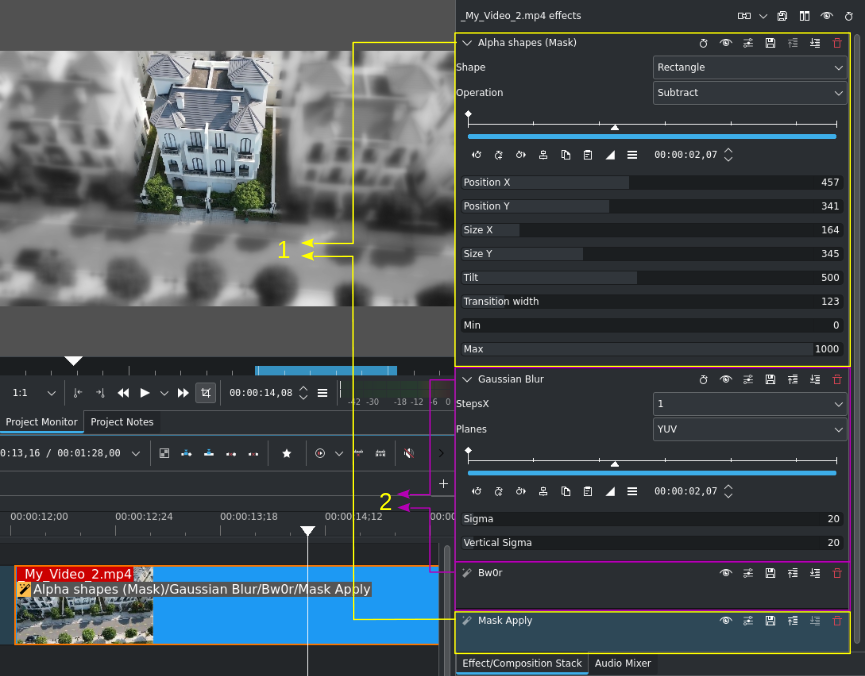Fast forward the project monitor
The image size is (865, 676).
click(x=183, y=393)
